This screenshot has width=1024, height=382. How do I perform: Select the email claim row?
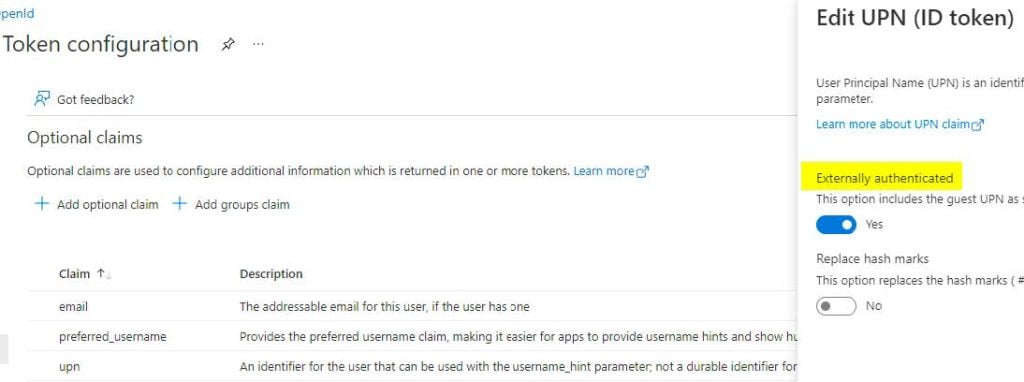[411, 306]
